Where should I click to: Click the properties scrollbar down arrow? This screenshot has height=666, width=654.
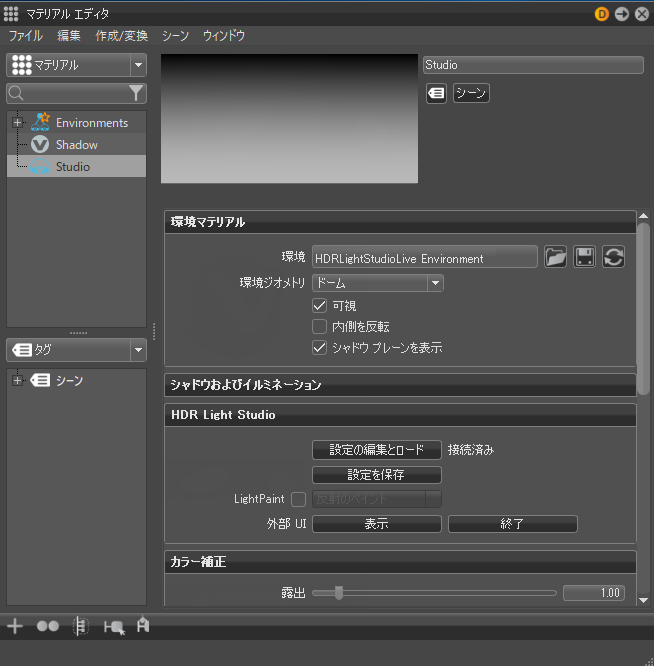(x=643, y=600)
